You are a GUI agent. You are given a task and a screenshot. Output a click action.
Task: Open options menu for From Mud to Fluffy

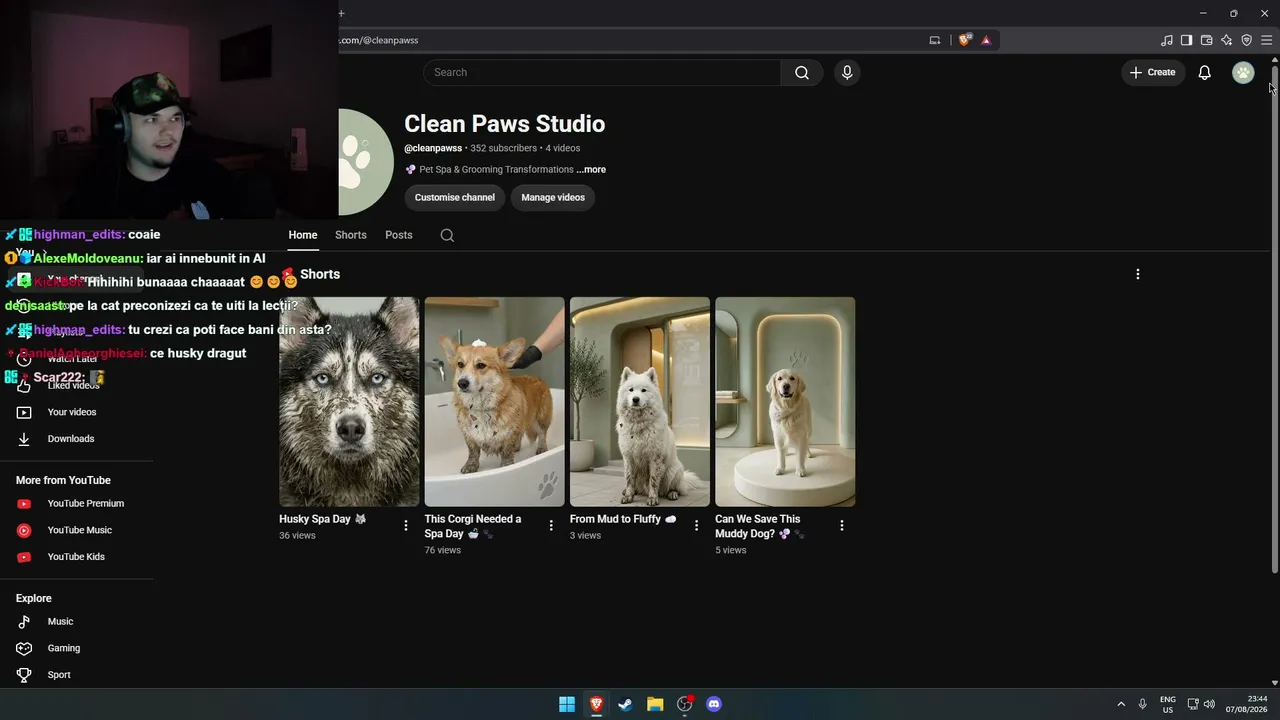pos(697,525)
